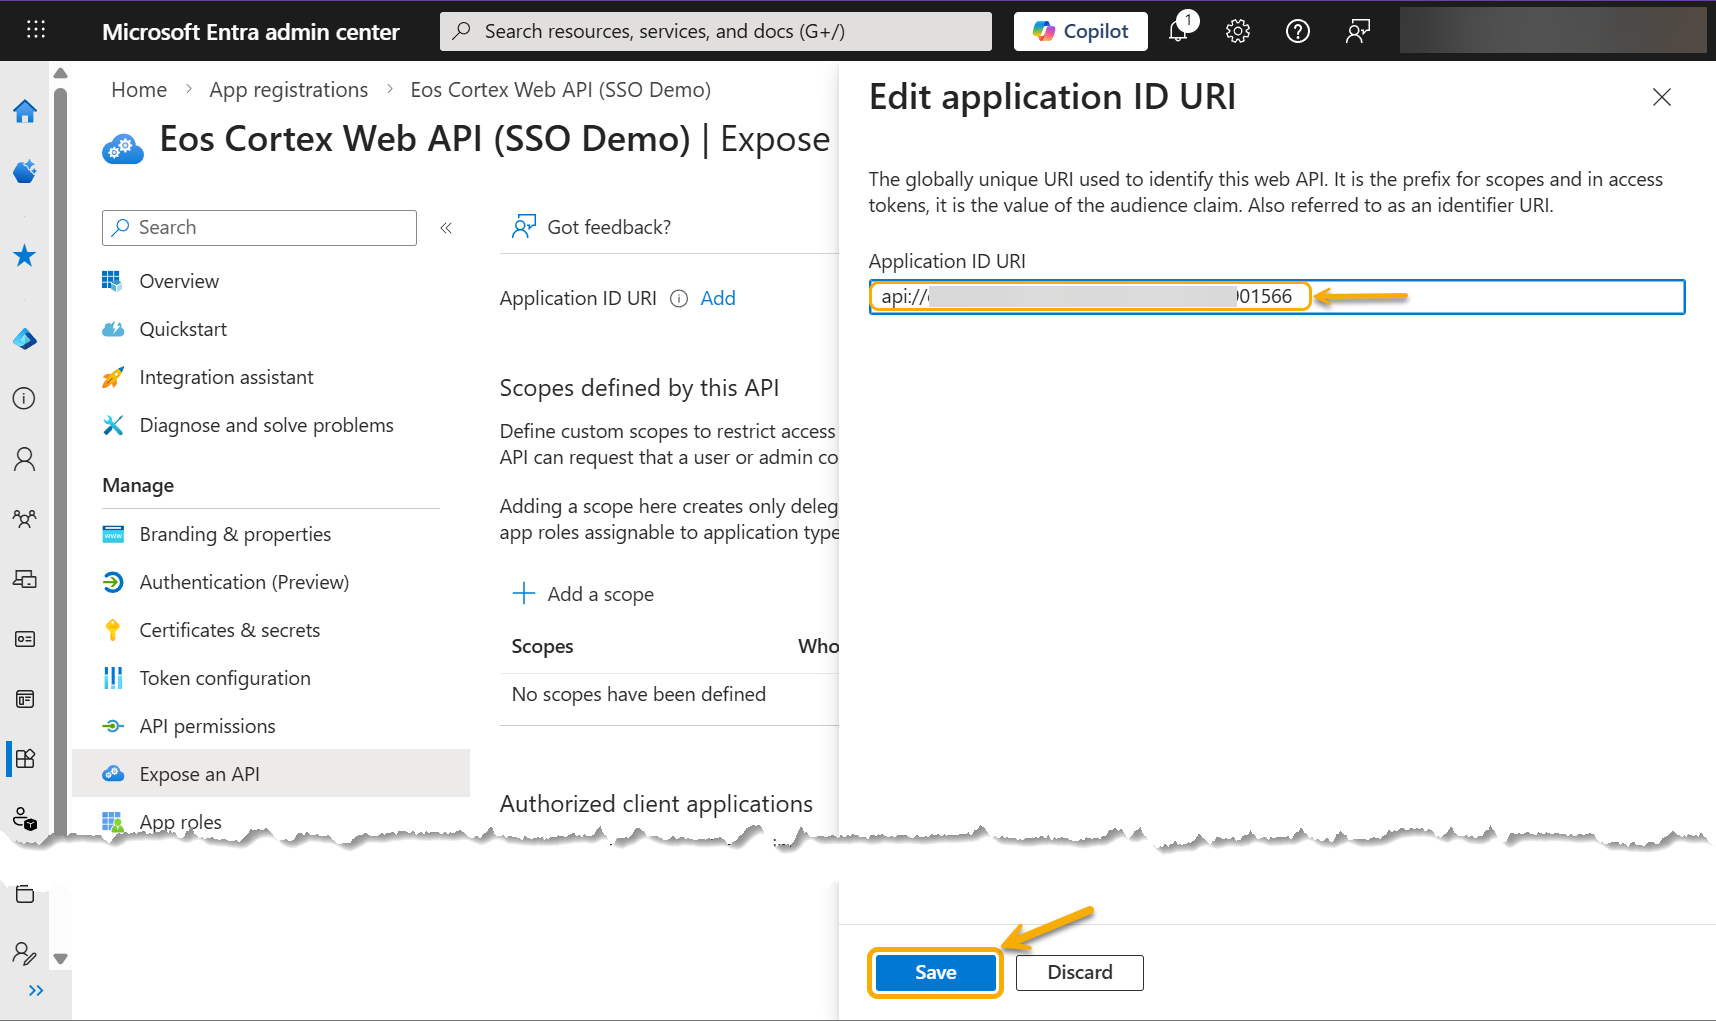Discard the application ID URI changes

coord(1080,973)
